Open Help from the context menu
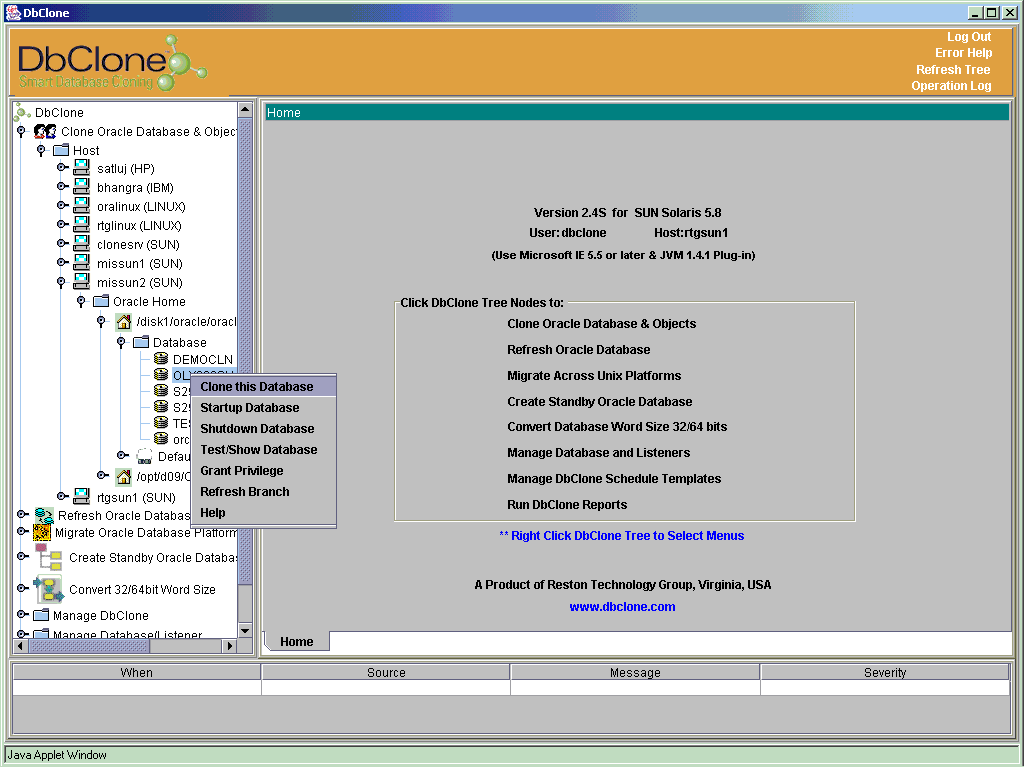 263,513
